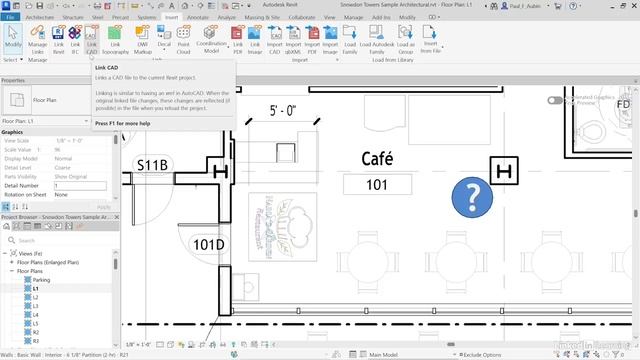Click the Link Revit tool
The image size is (640, 360).
pyautogui.click(x=59, y=40)
